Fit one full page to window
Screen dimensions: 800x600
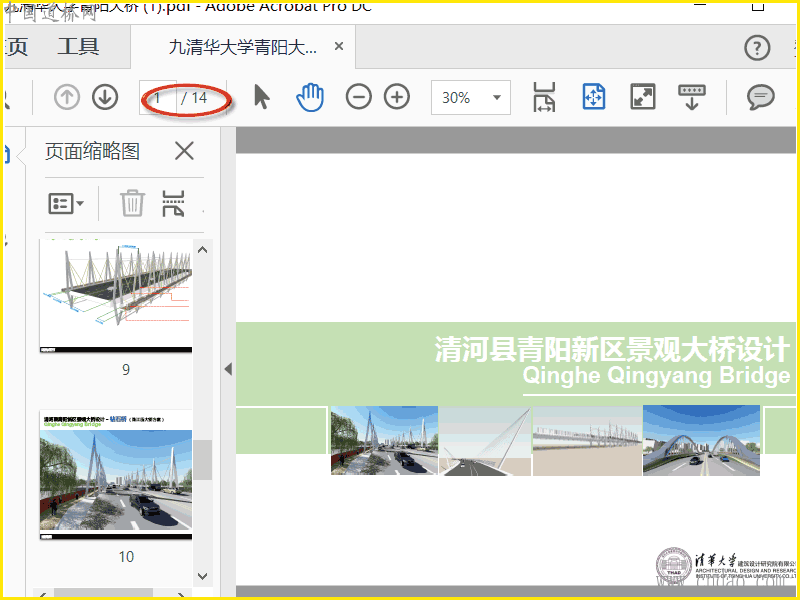(594, 97)
